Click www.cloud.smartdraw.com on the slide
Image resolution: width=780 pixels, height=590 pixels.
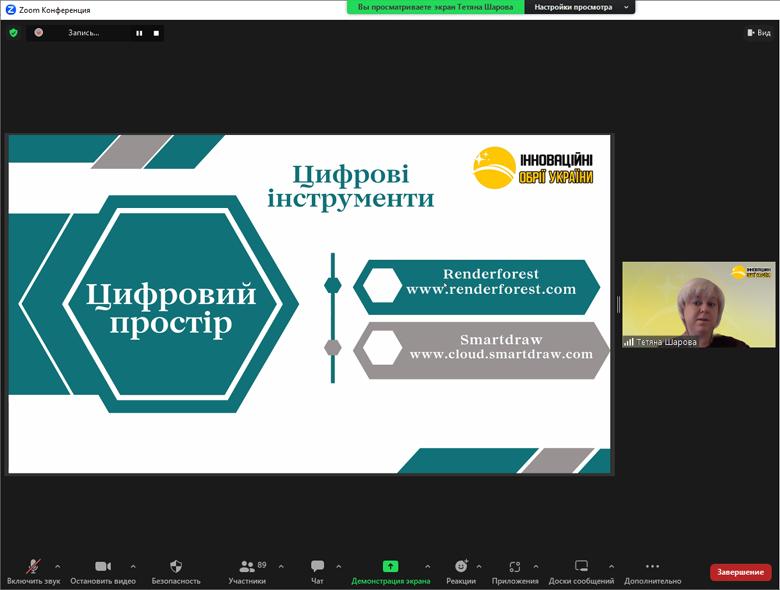tap(501, 354)
